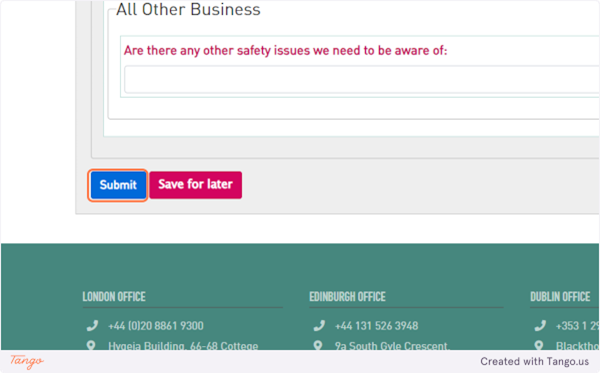This screenshot has height=373, width=600.
Task: Click the Edinburgh office phone icon
Action: 319,326
